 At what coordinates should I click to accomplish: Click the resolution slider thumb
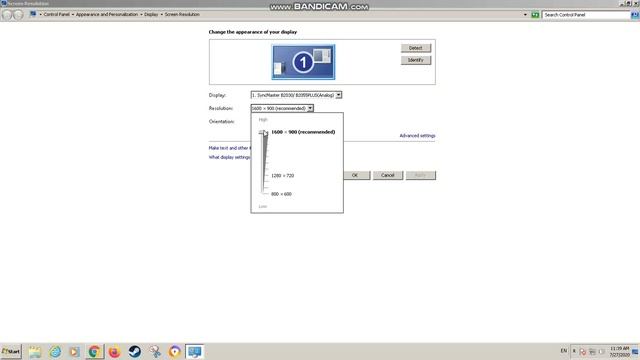coord(263,132)
